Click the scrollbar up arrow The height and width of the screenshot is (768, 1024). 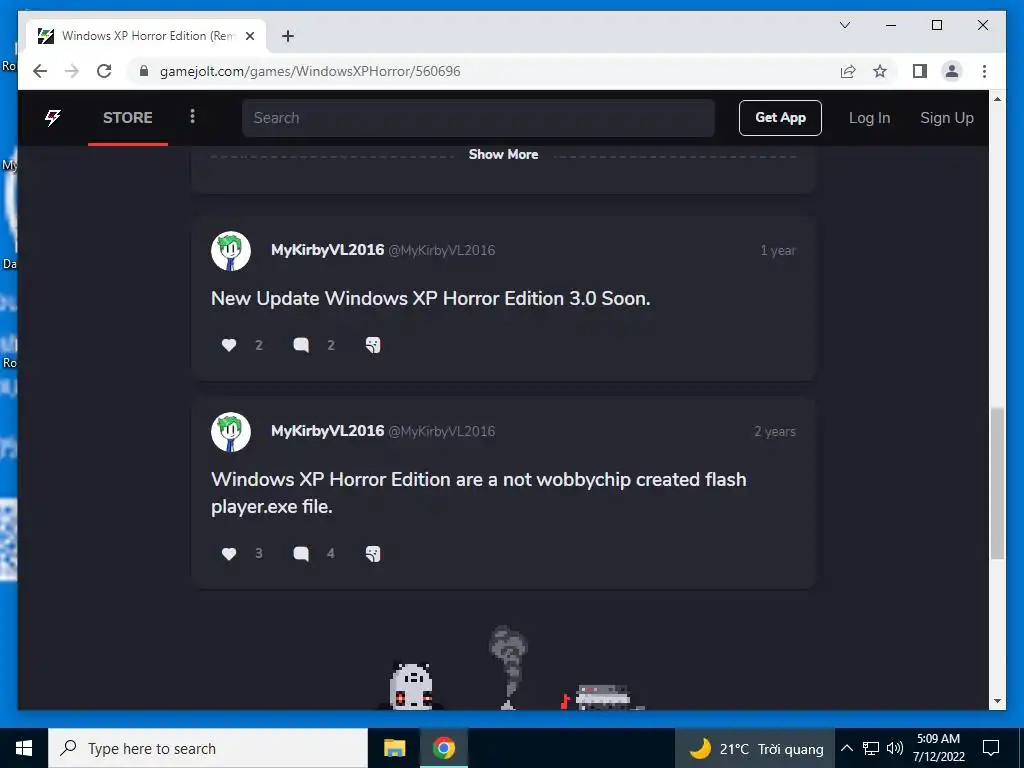click(997, 99)
